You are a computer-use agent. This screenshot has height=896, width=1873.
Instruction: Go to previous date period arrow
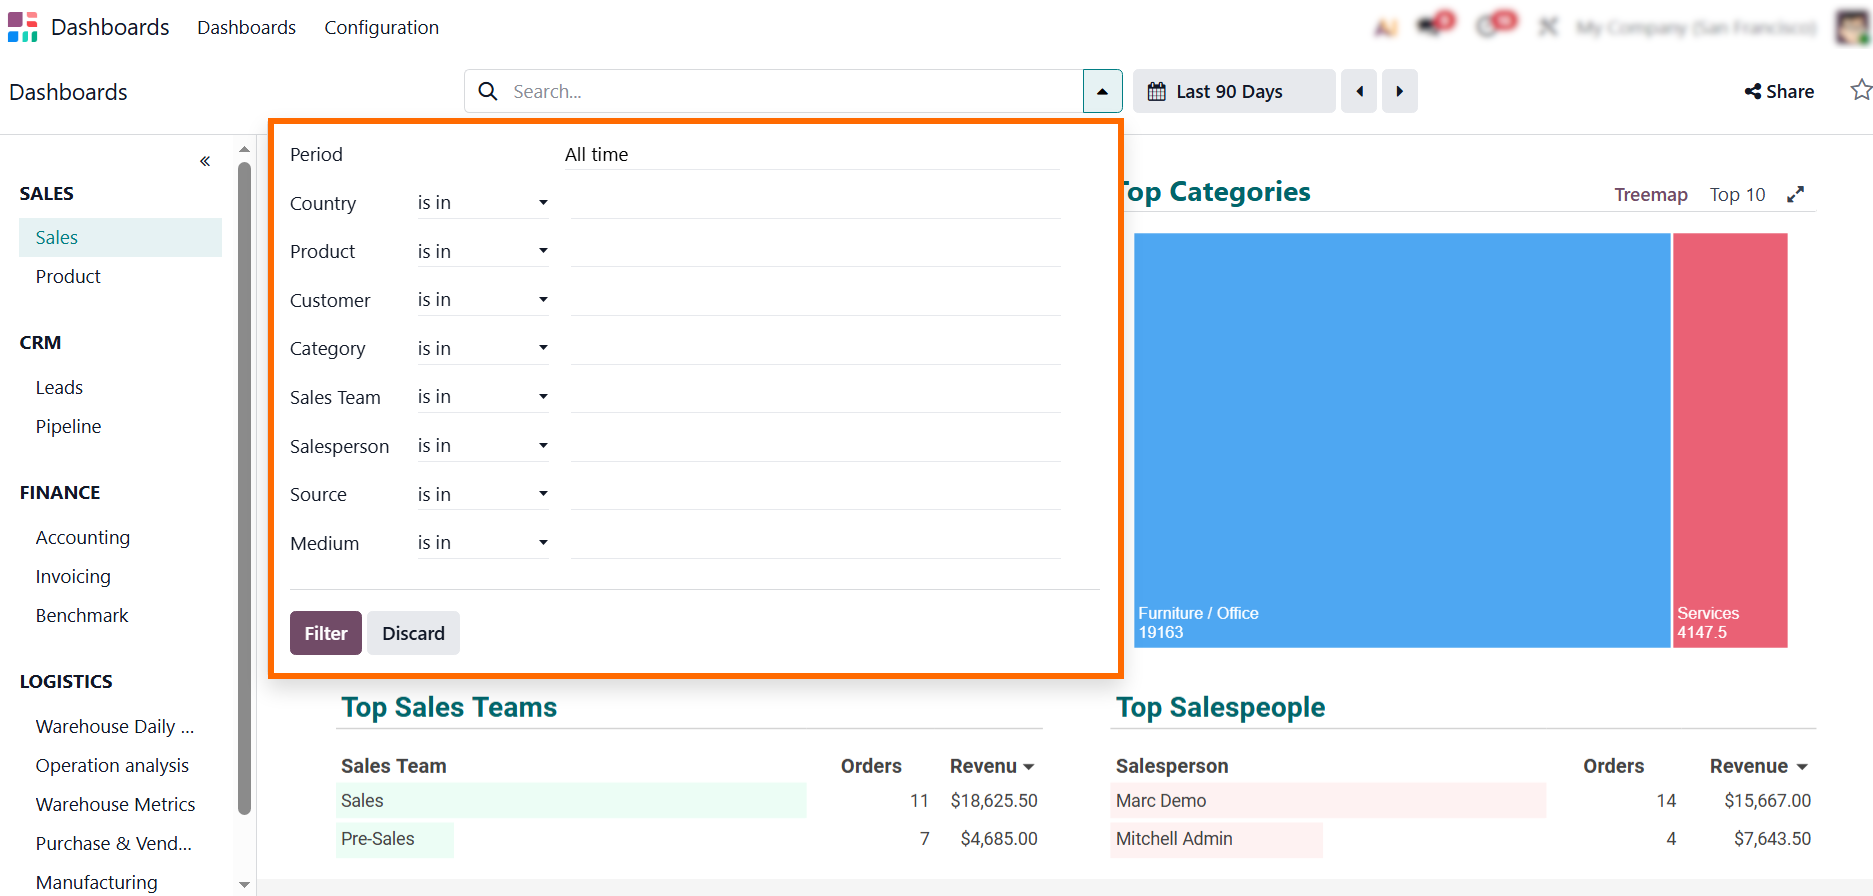pyautogui.click(x=1359, y=91)
